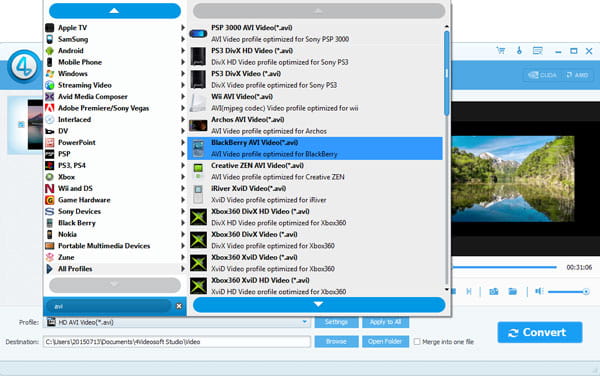Open Portable Multimedia Devices category
This screenshot has width=600, height=376.
[115, 246]
